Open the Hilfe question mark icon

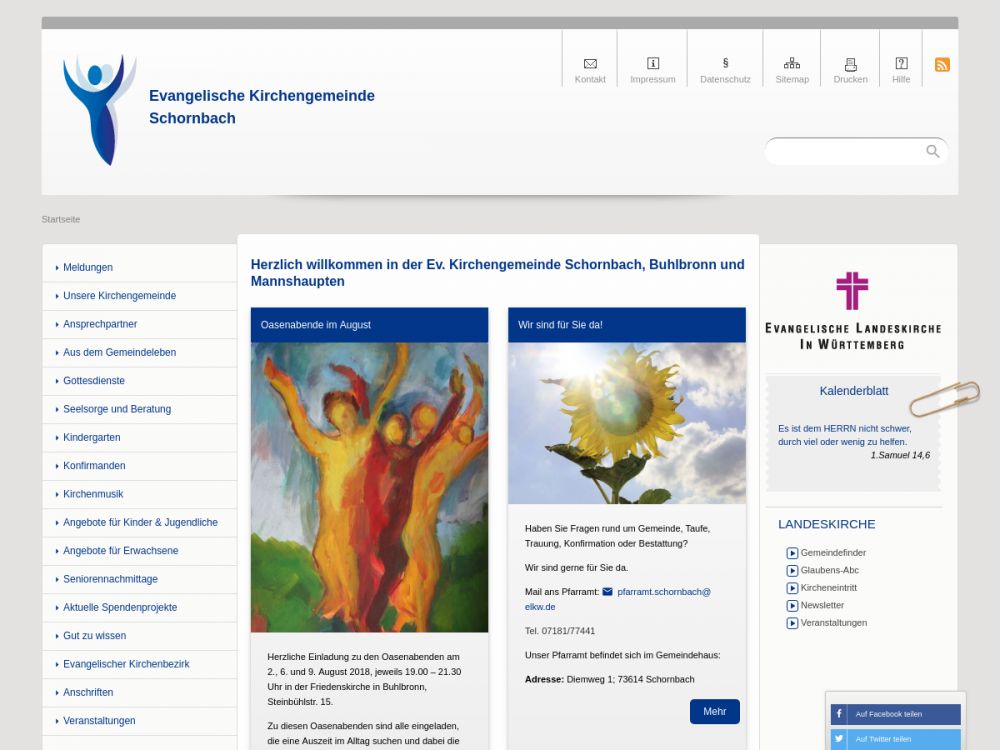(x=901, y=64)
